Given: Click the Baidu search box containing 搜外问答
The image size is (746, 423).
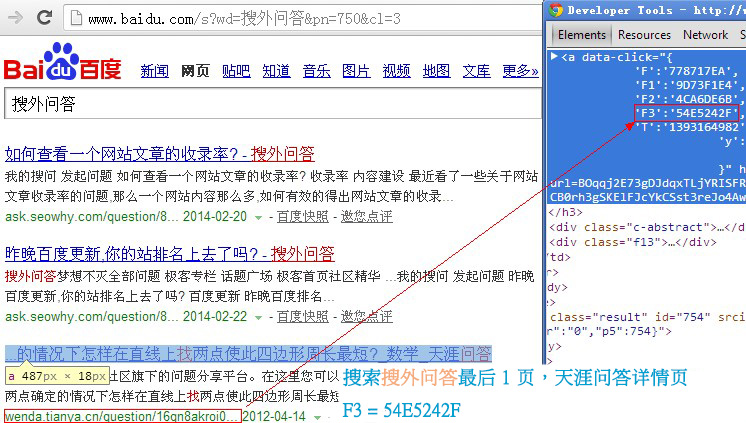Looking at the screenshot, I should point(273,104).
